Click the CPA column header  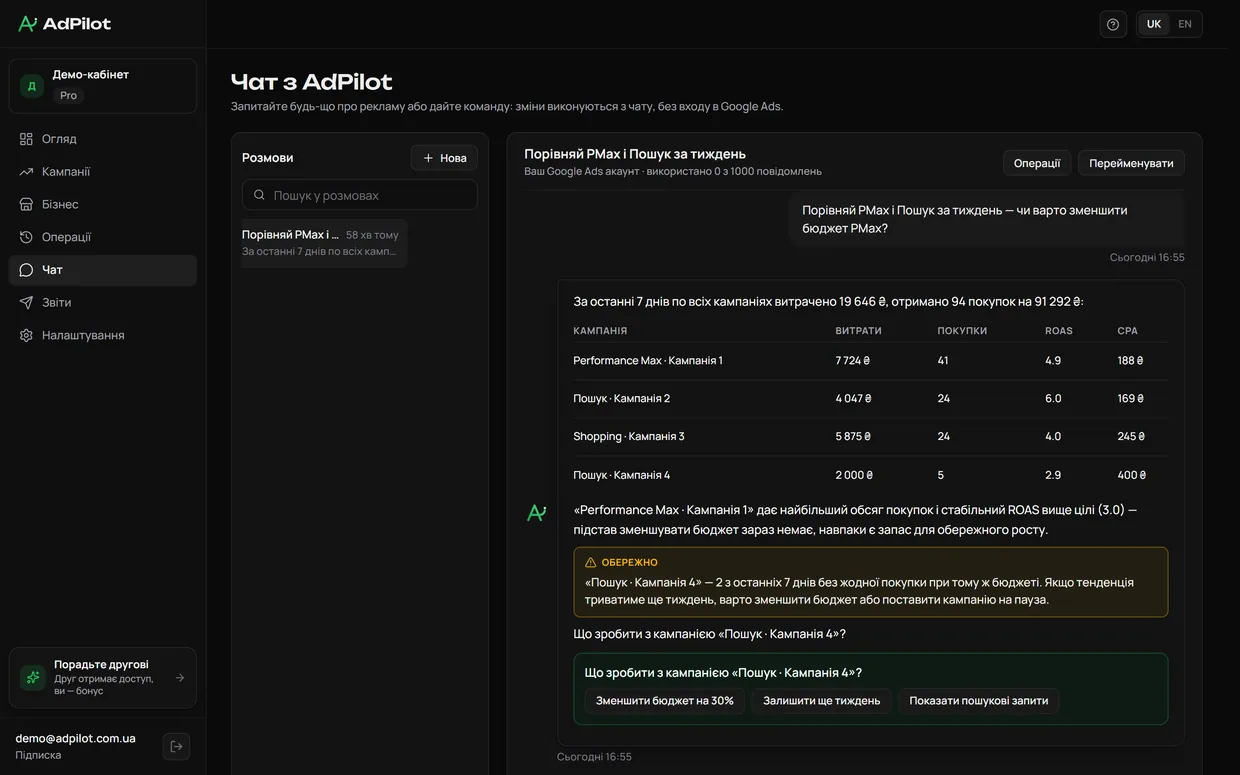(x=1128, y=330)
